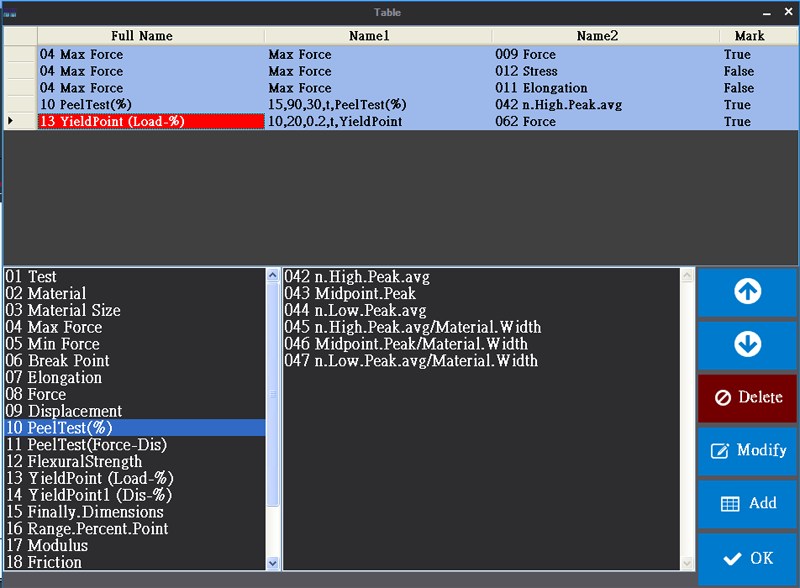Viewport: 800px width, 588px height.
Task: Click the False mark on 012 Stress row
Action: (738, 71)
